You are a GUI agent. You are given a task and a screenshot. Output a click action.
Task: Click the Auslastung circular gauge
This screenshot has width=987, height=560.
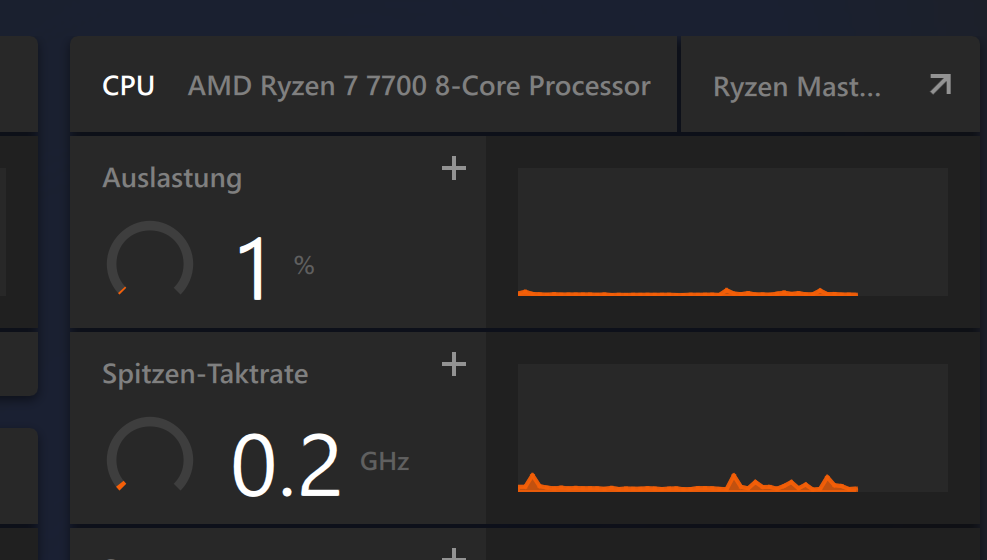click(150, 259)
